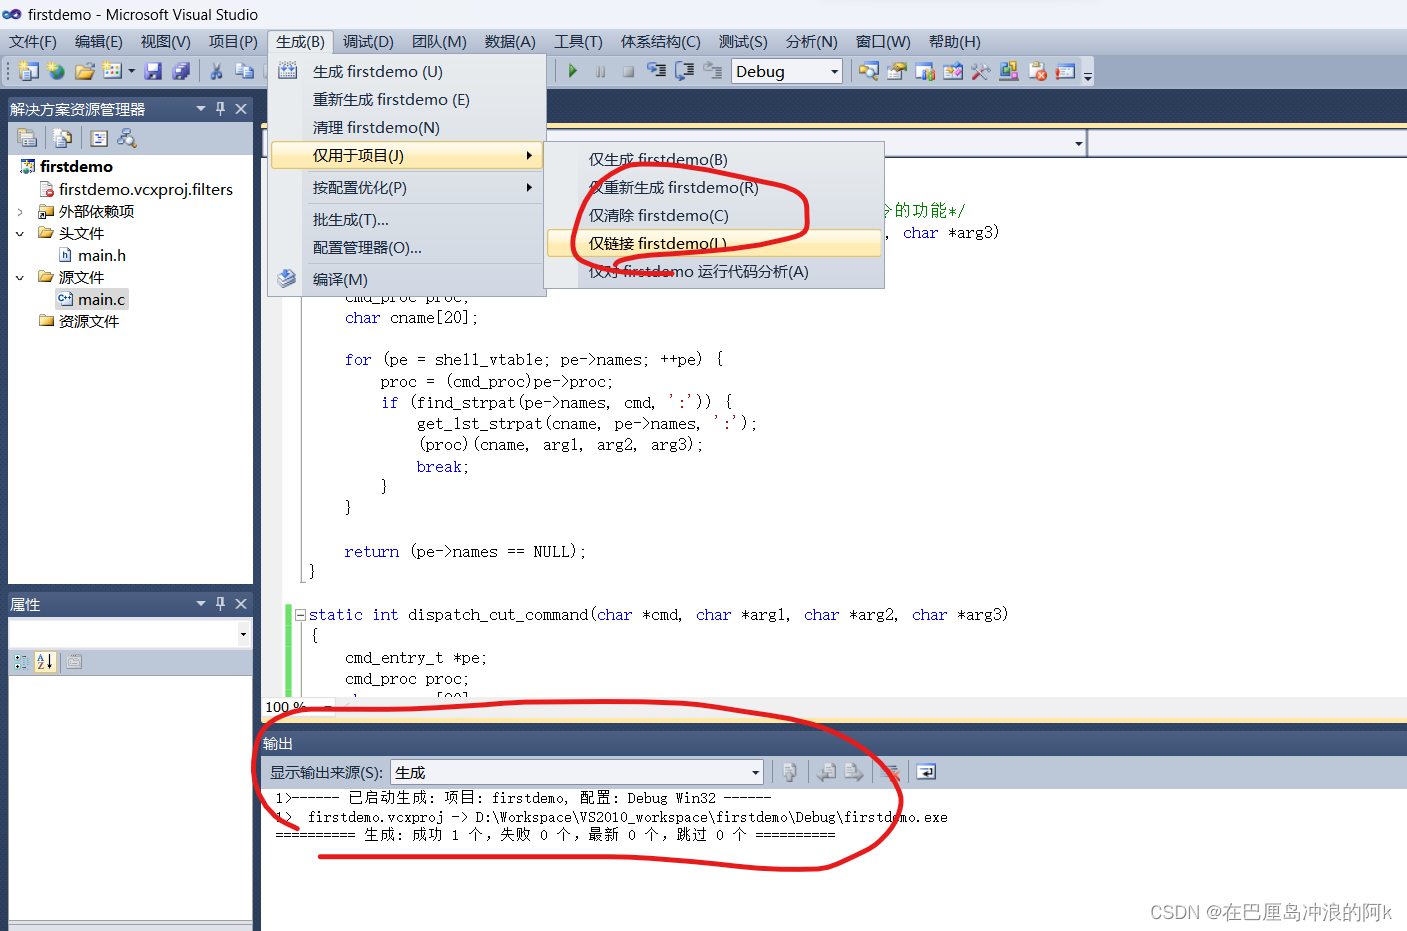Click Clear All output icon
1407x931 pixels.
[889, 772]
